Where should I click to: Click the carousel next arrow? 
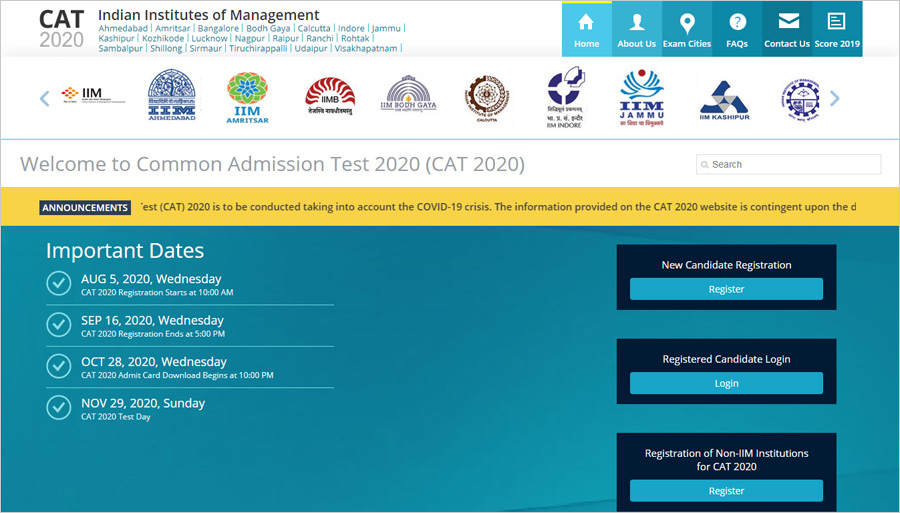pos(835,98)
